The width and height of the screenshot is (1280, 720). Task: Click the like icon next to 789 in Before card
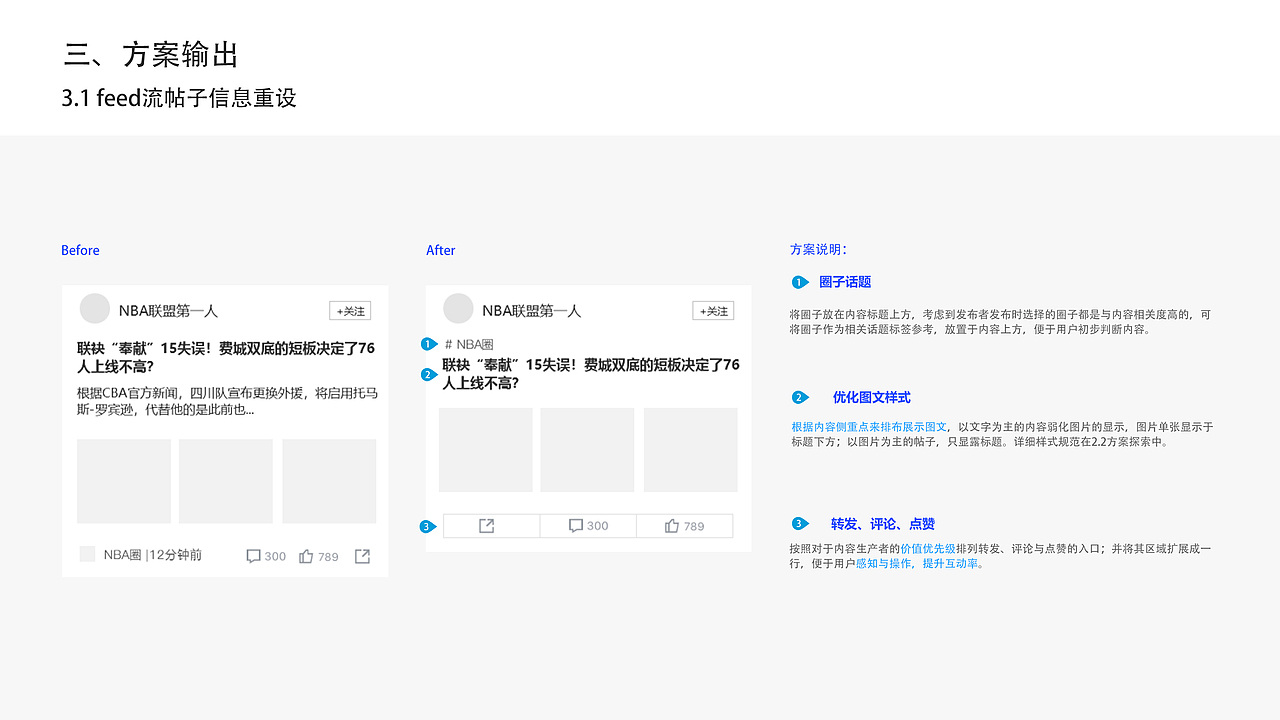point(305,555)
